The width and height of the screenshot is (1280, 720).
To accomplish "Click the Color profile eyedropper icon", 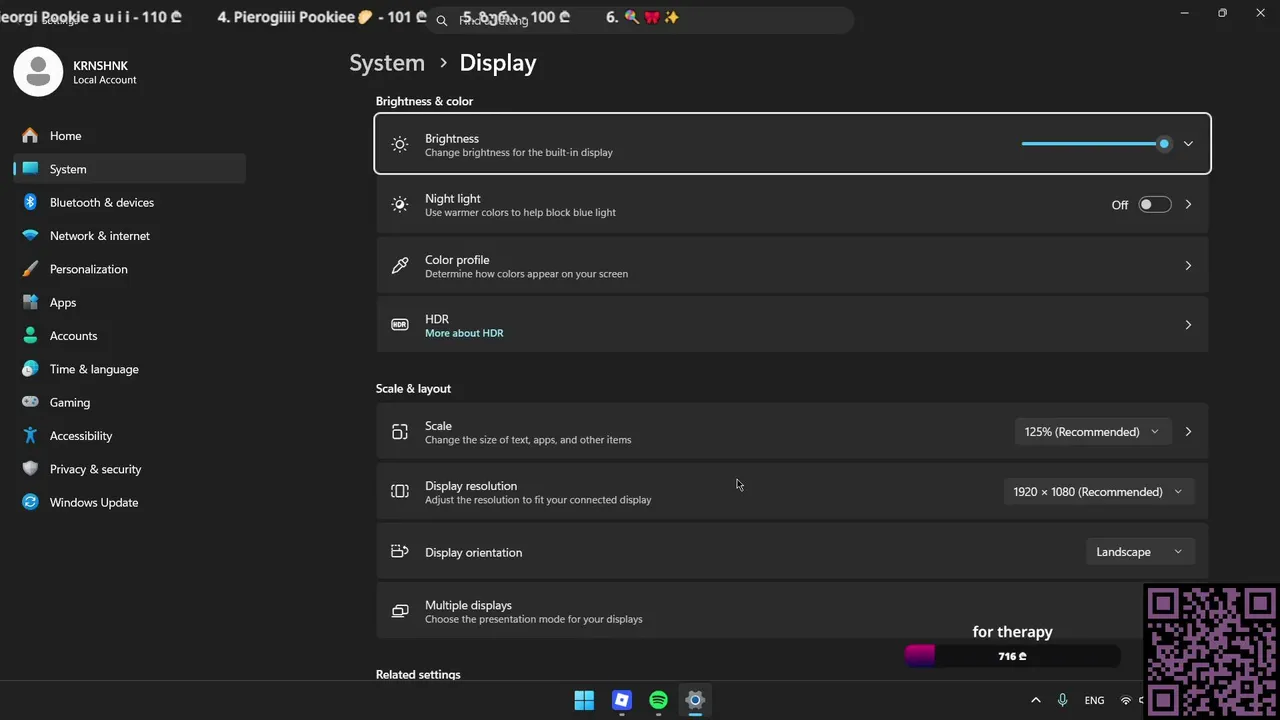I will (400, 265).
